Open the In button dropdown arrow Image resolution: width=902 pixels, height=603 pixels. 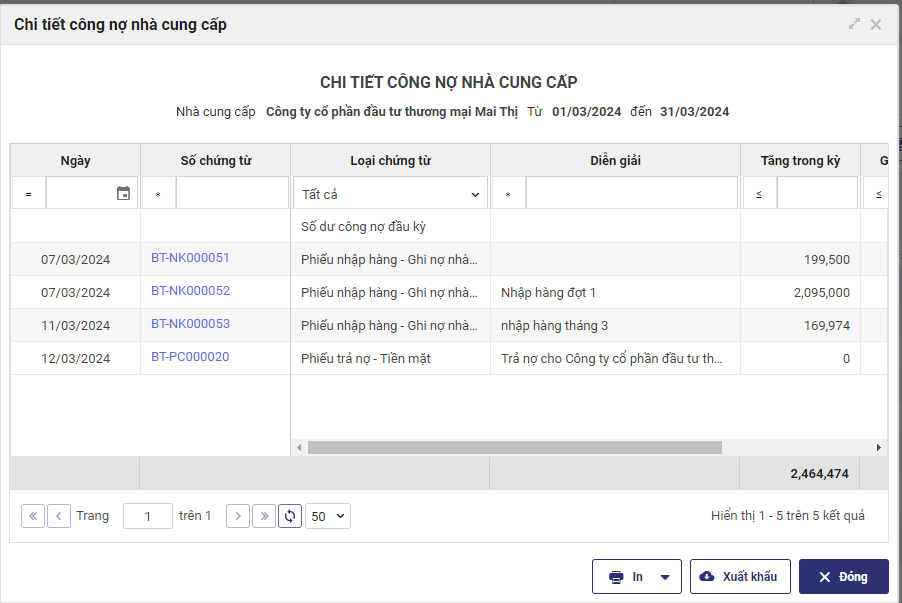point(665,577)
